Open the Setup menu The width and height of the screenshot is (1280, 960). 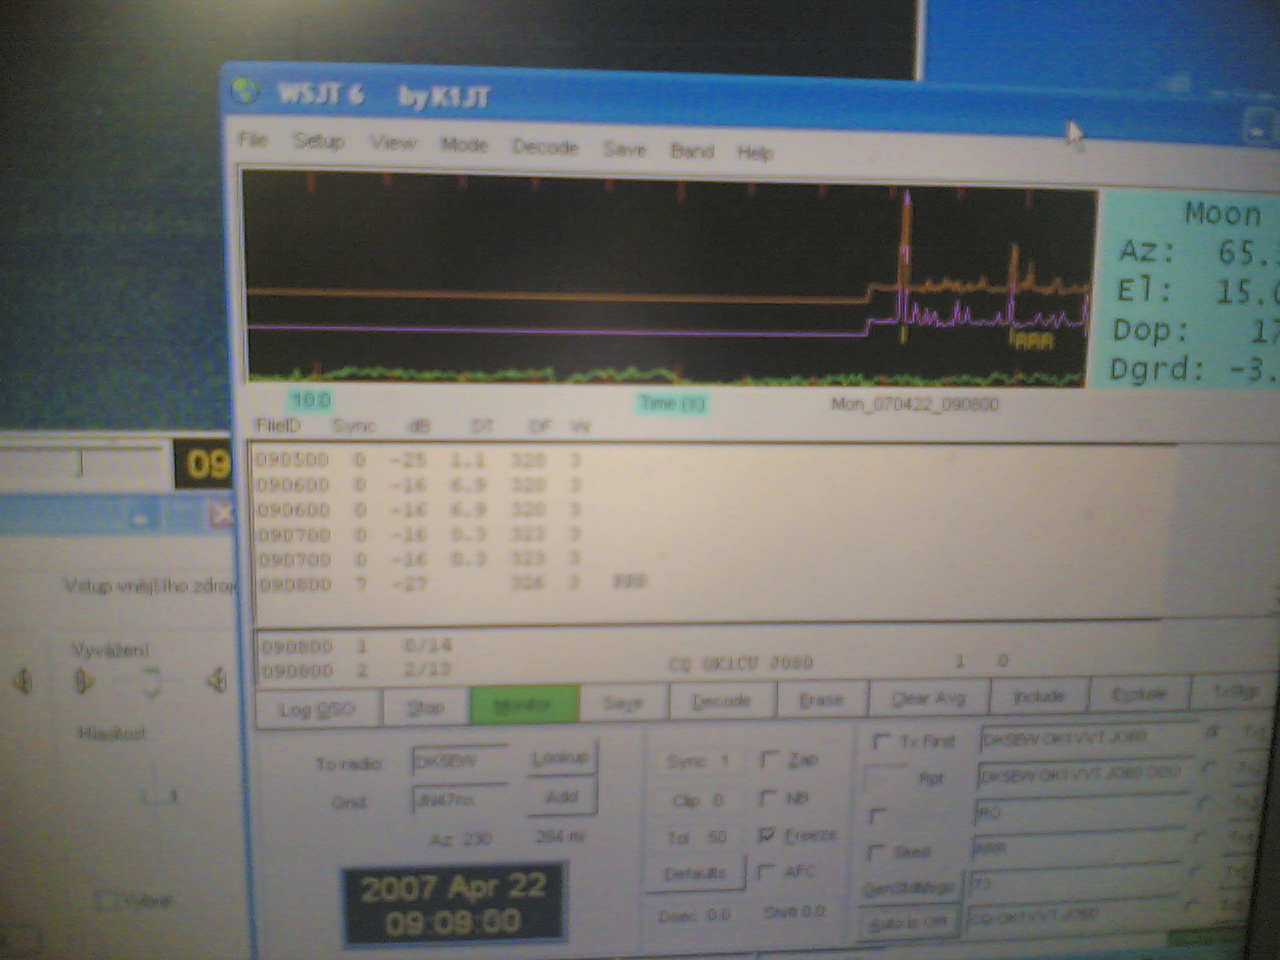point(318,141)
